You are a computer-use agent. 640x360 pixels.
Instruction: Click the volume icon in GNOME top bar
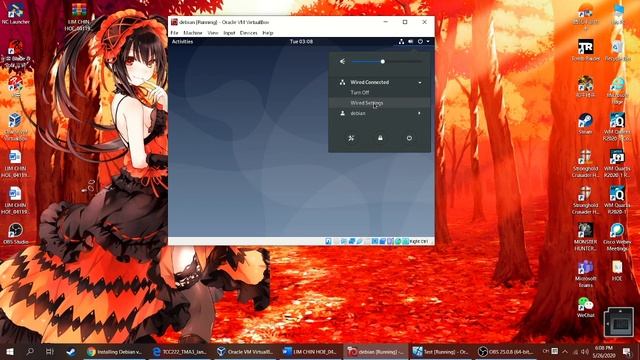click(x=411, y=42)
